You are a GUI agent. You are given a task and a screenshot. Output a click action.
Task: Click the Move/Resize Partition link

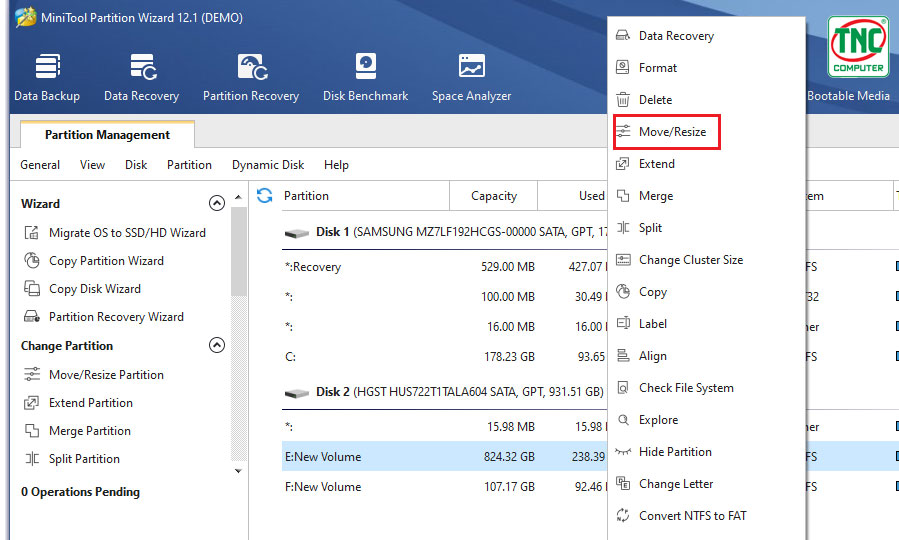coord(106,375)
